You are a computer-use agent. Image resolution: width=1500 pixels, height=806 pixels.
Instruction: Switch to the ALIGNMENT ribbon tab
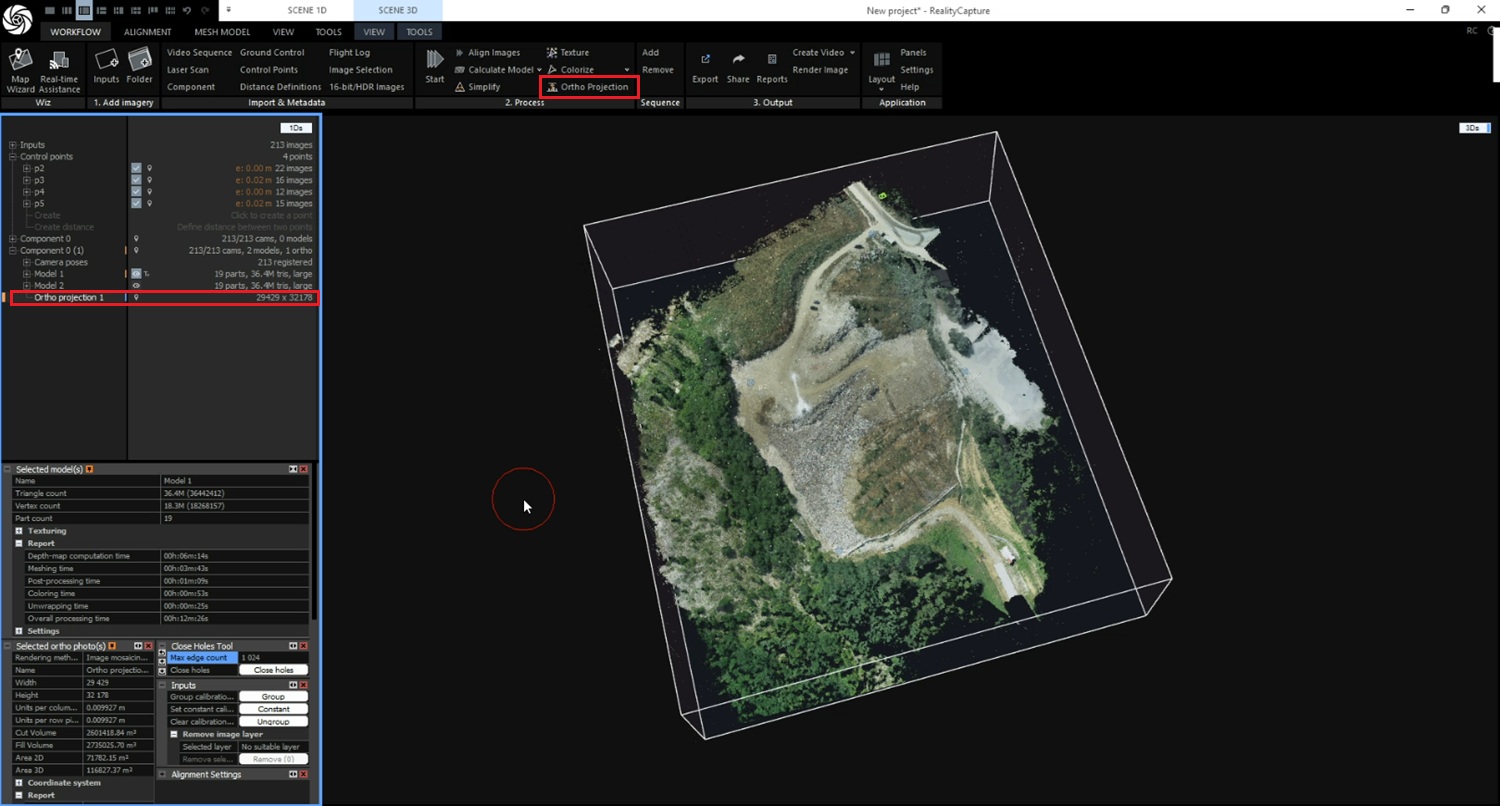pyautogui.click(x=147, y=32)
